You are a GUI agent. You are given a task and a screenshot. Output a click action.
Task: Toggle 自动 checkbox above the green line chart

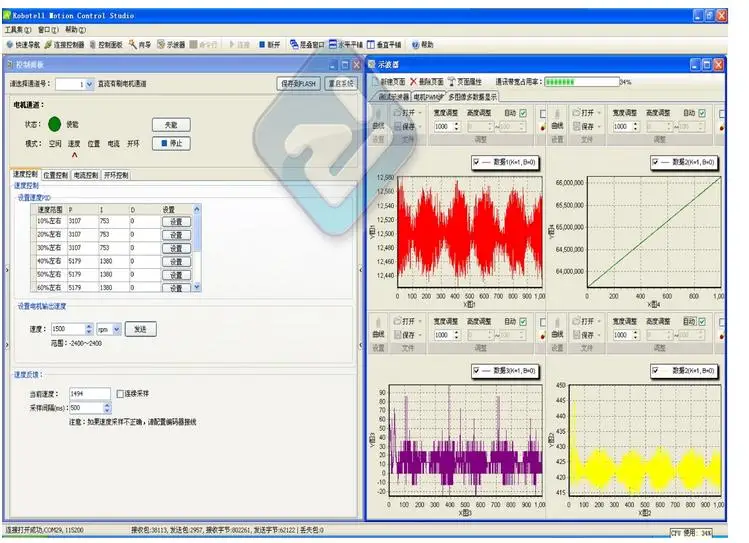pyautogui.click(x=702, y=113)
